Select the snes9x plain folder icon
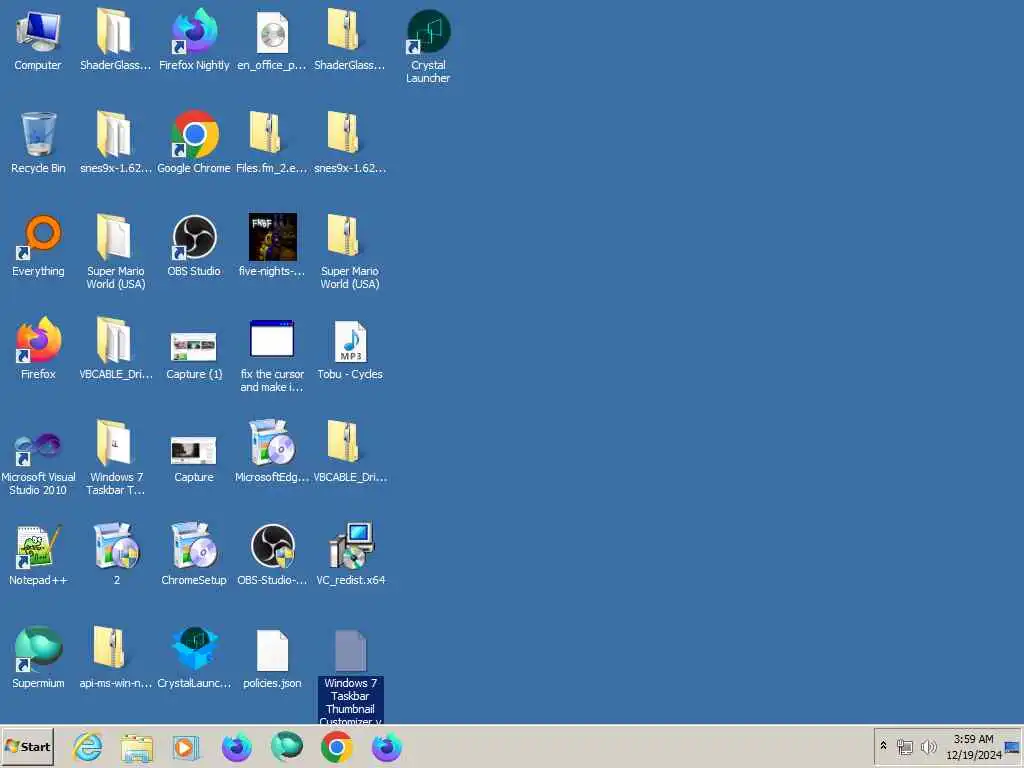Screen dimensions: 1024x768 pos(116,142)
